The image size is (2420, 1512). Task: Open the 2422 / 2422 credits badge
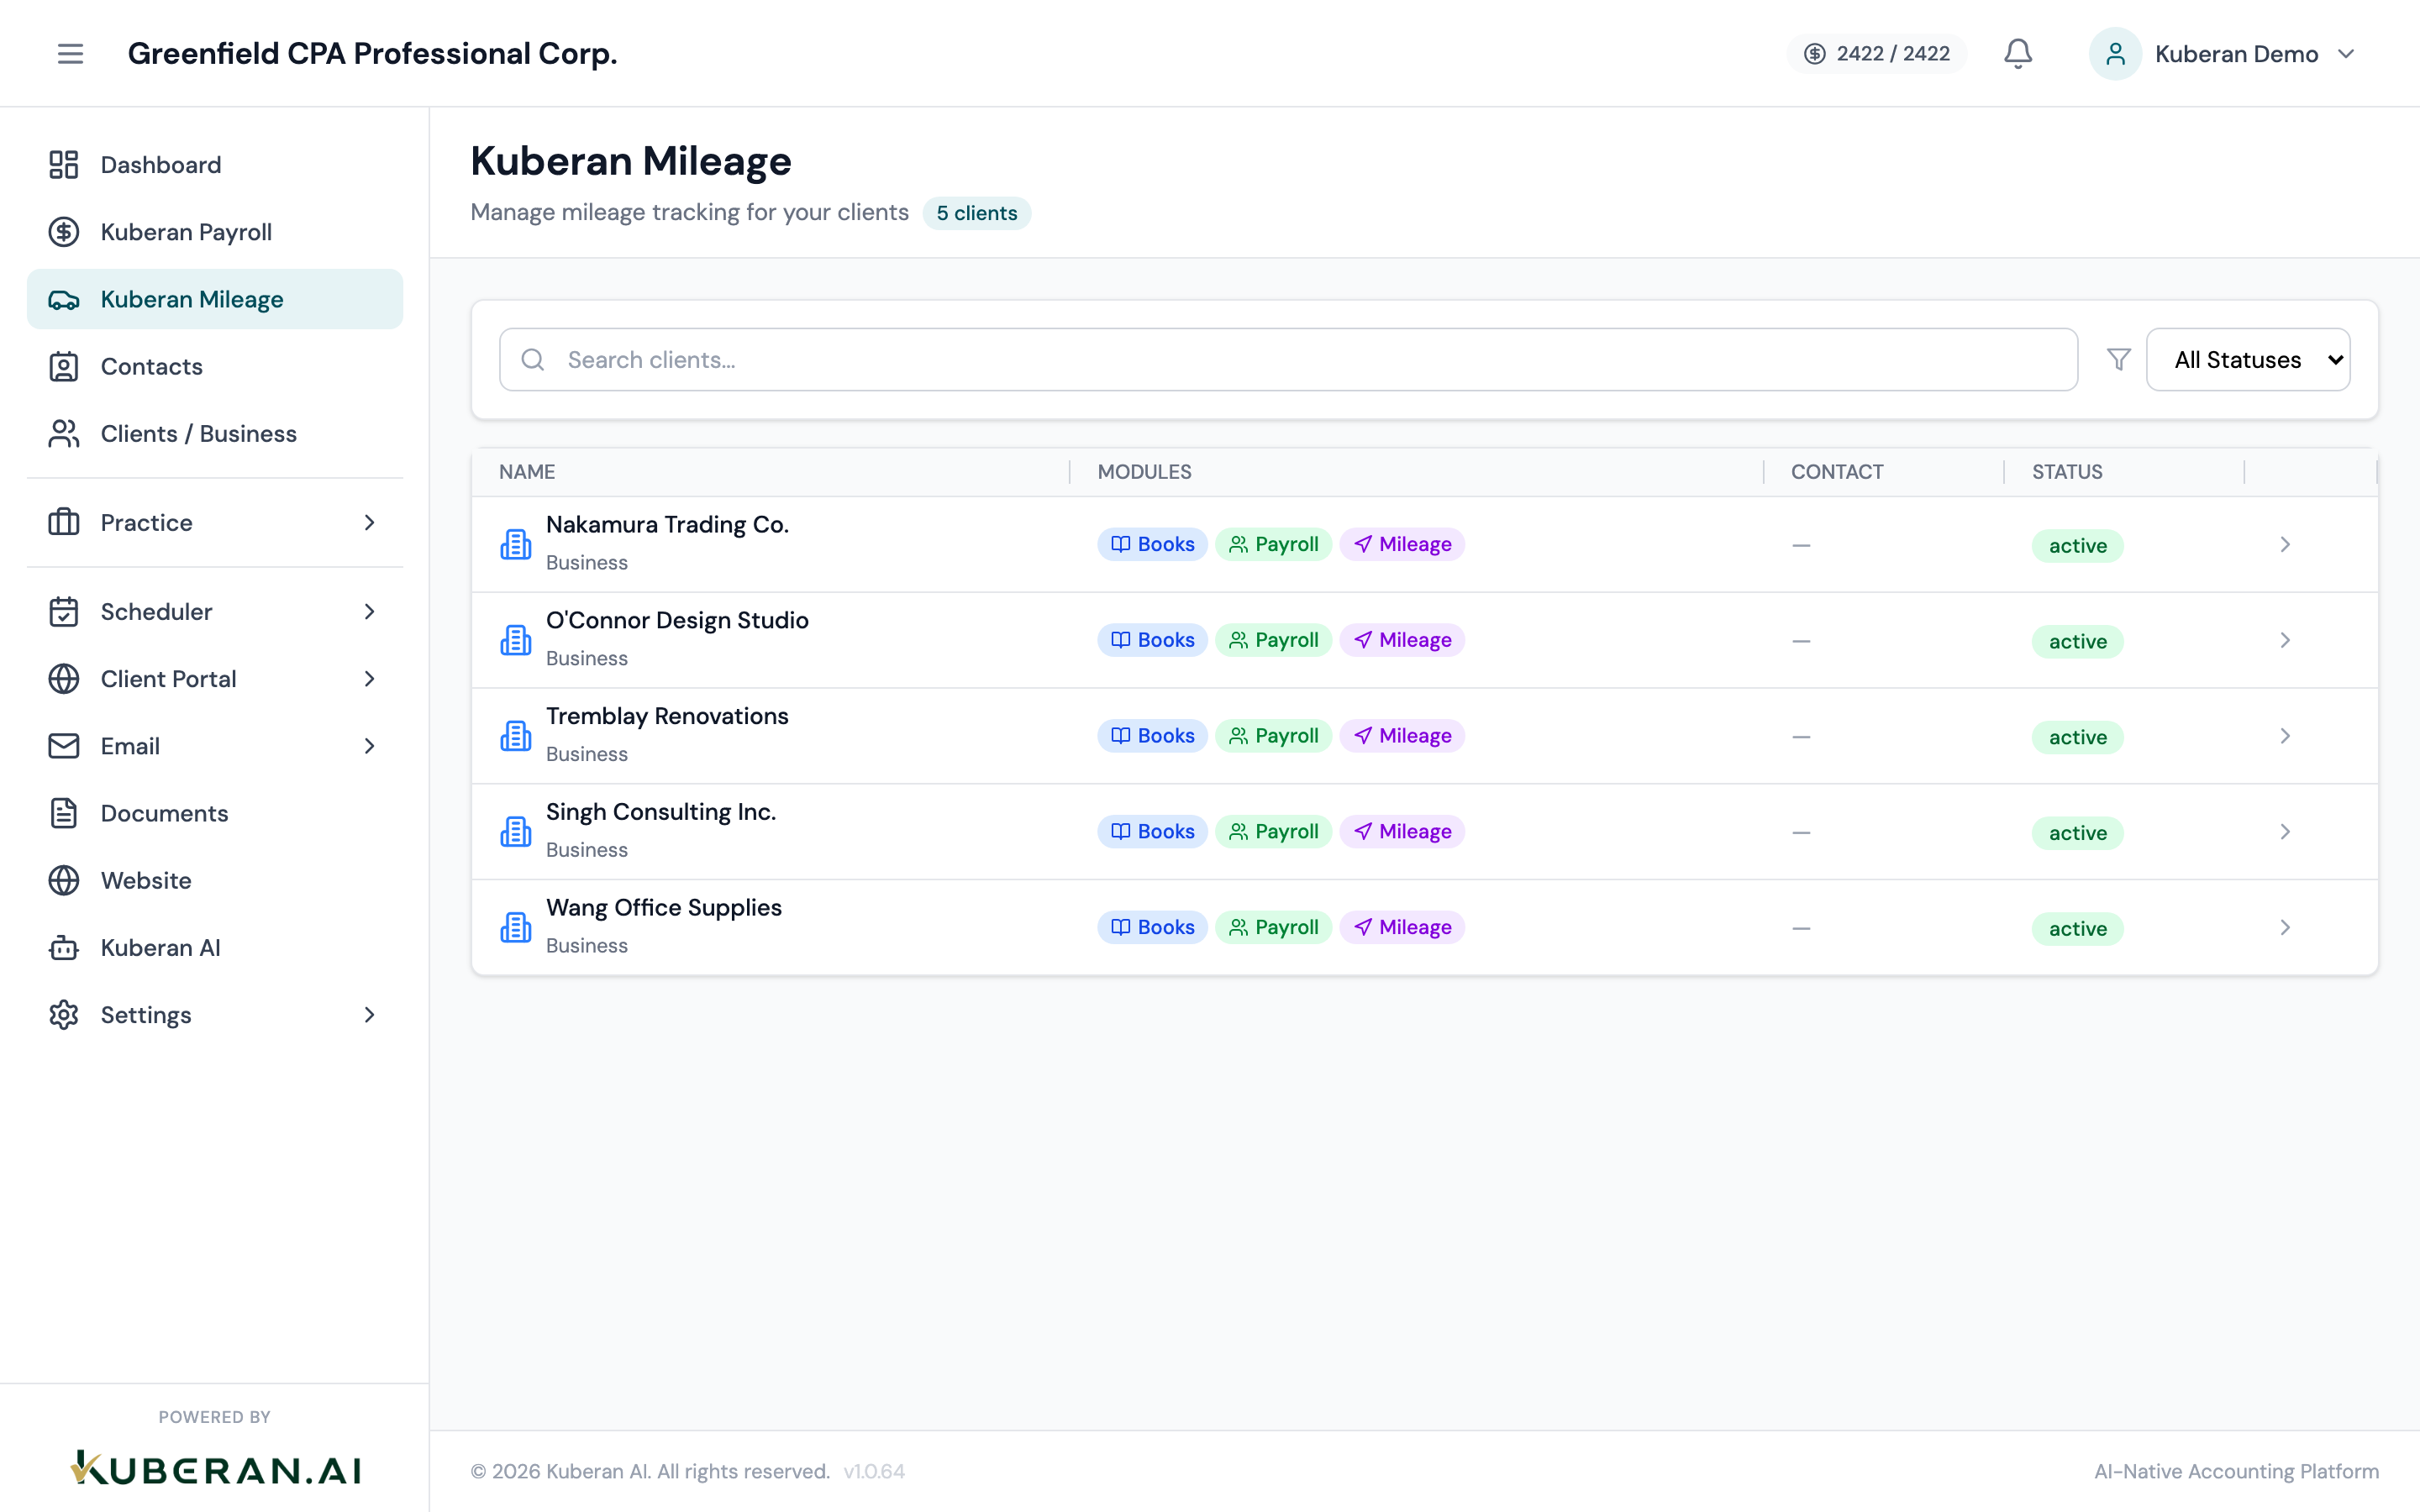point(1876,53)
